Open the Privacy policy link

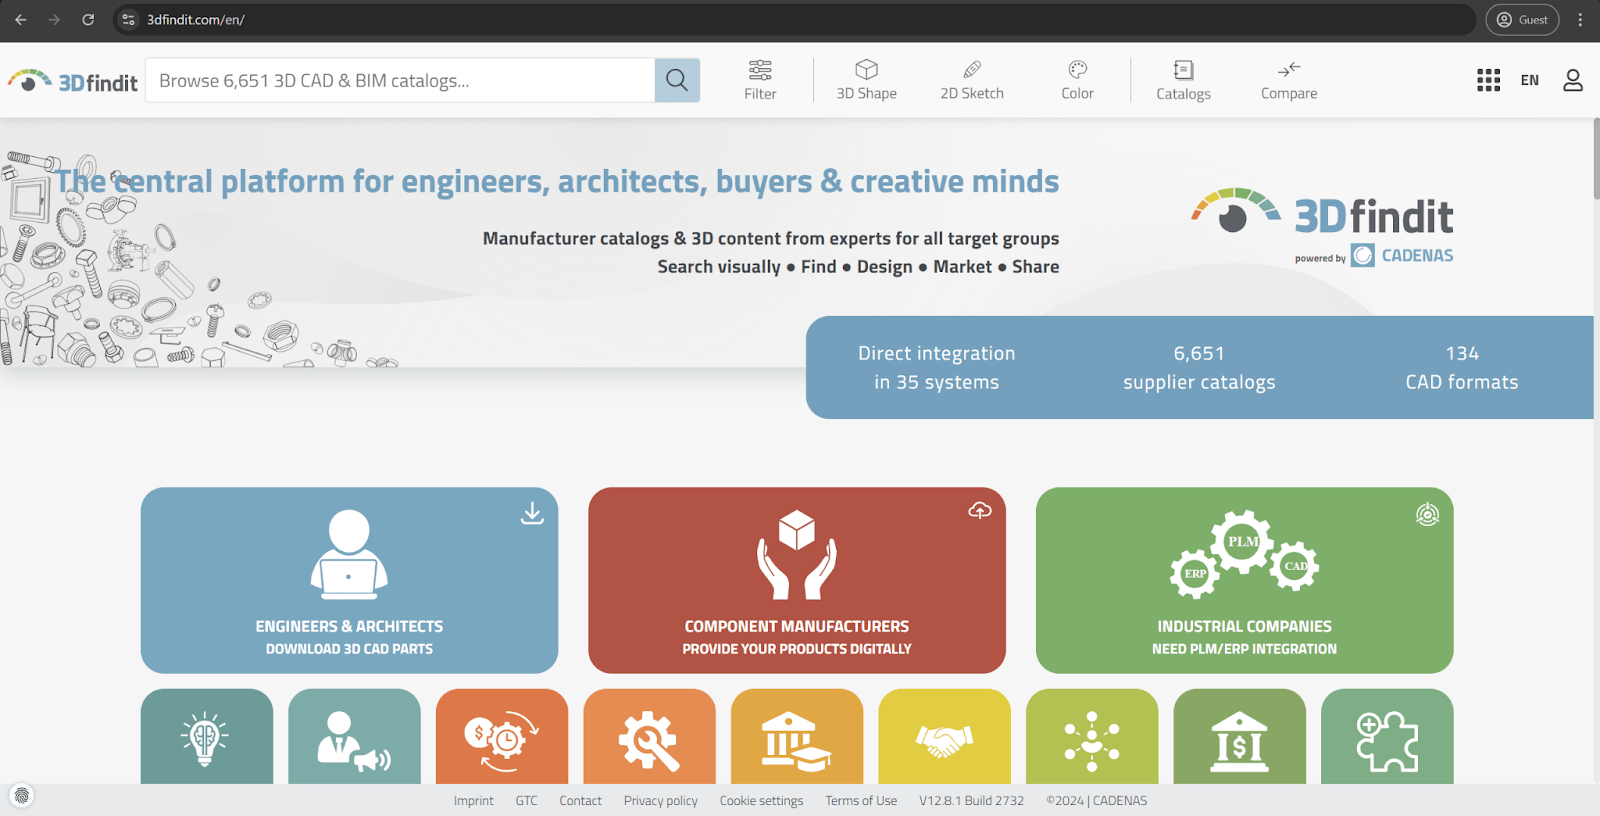pos(661,801)
